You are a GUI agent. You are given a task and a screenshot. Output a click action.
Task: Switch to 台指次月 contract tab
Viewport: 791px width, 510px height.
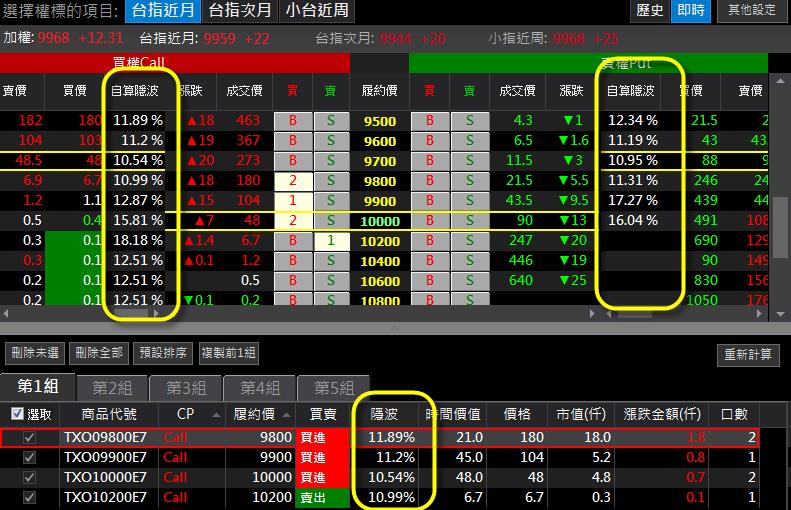(x=238, y=11)
